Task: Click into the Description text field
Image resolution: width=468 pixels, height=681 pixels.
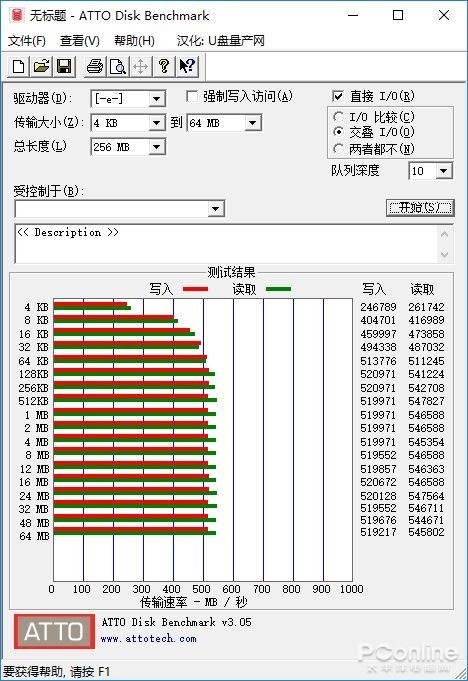Action: [x=226, y=244]
